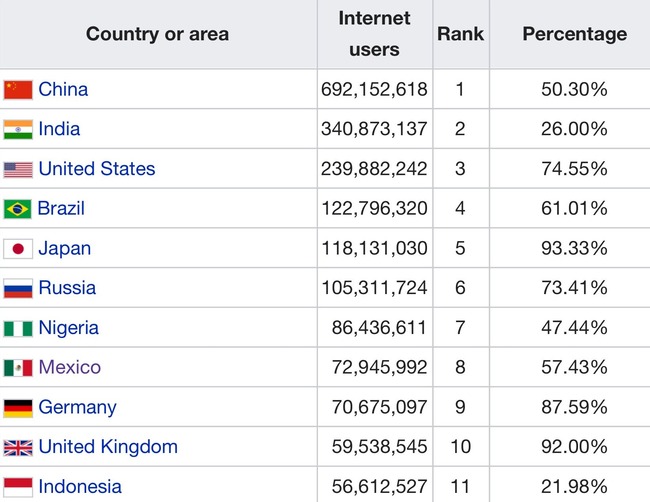Click the Country or area header
The height and width of the screenshot is (502, 650).
(158, 34)
